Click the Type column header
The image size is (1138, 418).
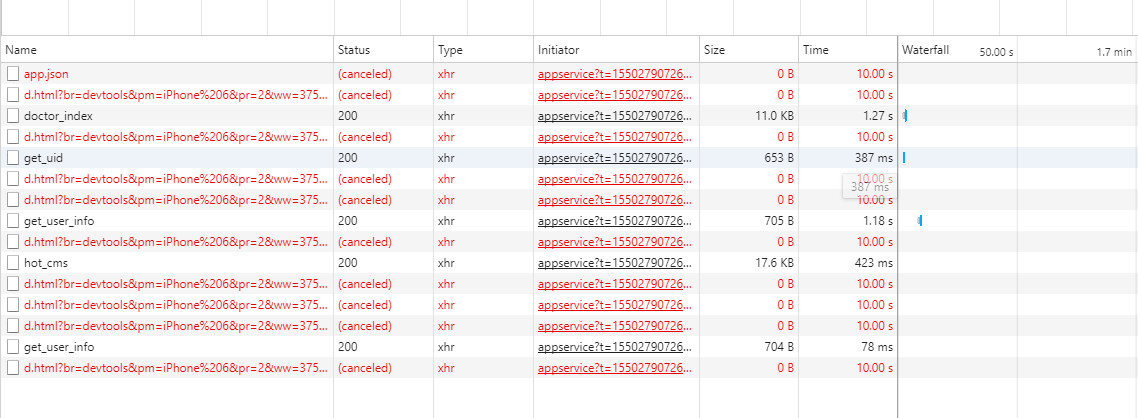[x=451, y=49]
